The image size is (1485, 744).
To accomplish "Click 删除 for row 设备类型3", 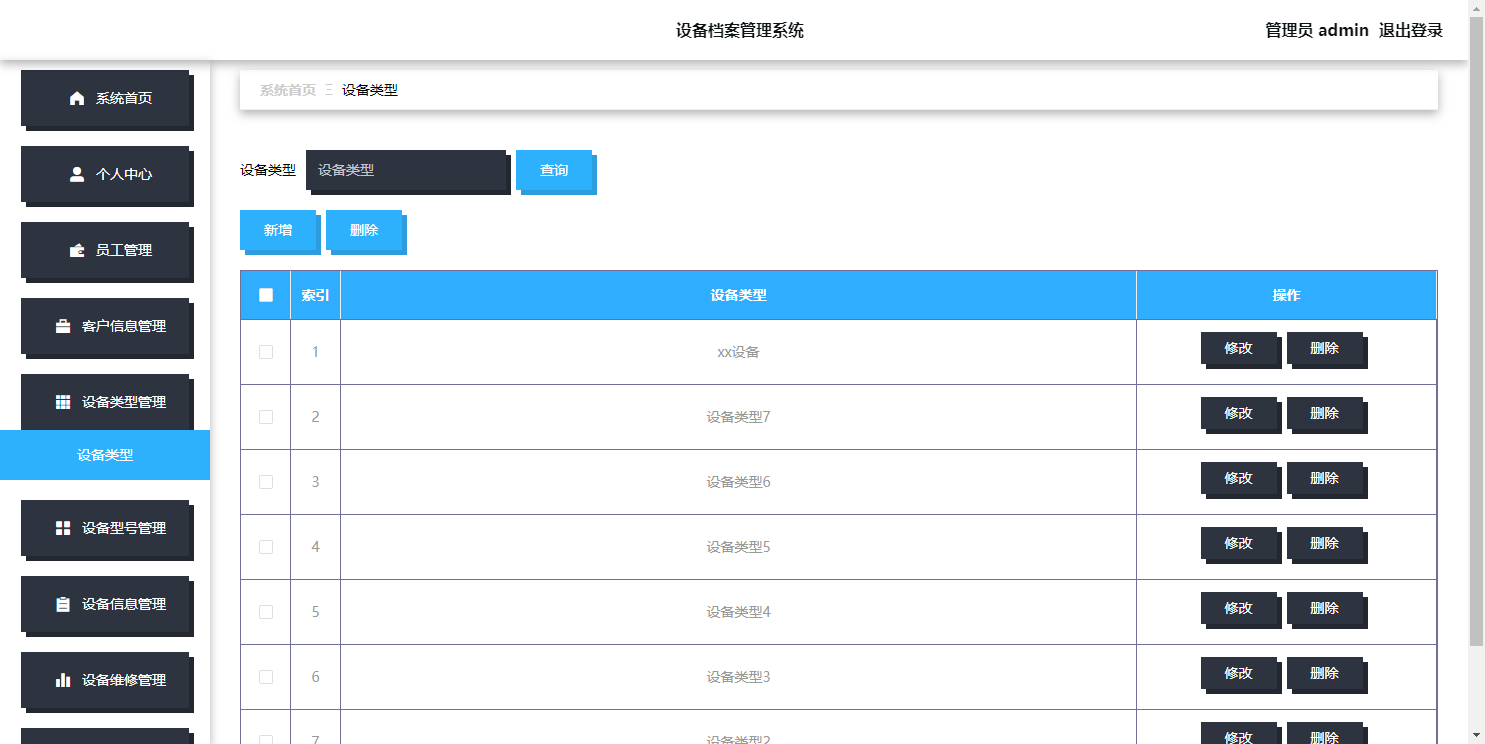I will pos(1325,674).
